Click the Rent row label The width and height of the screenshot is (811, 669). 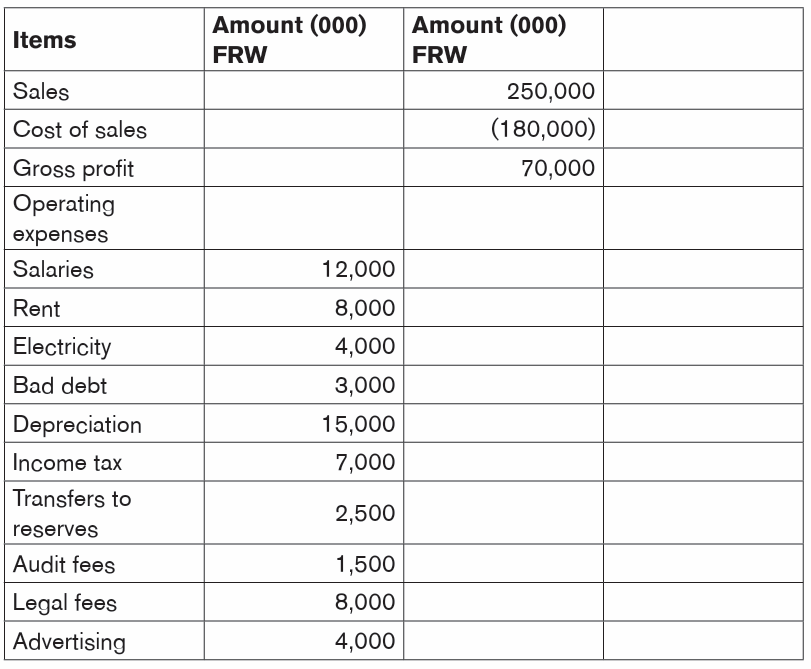(x=36, y=308)
